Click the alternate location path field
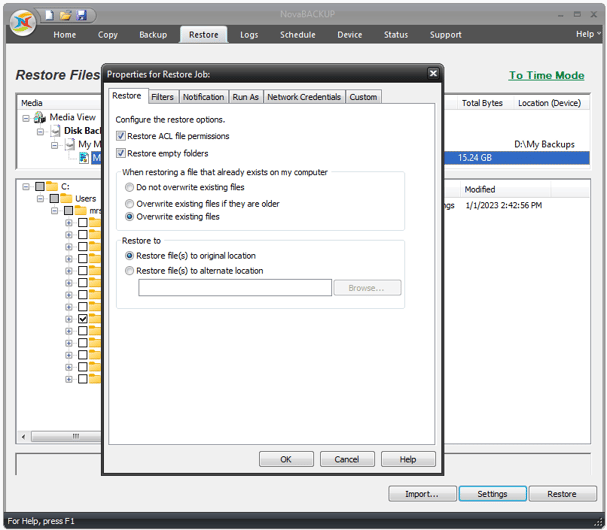 coord(235,288)
